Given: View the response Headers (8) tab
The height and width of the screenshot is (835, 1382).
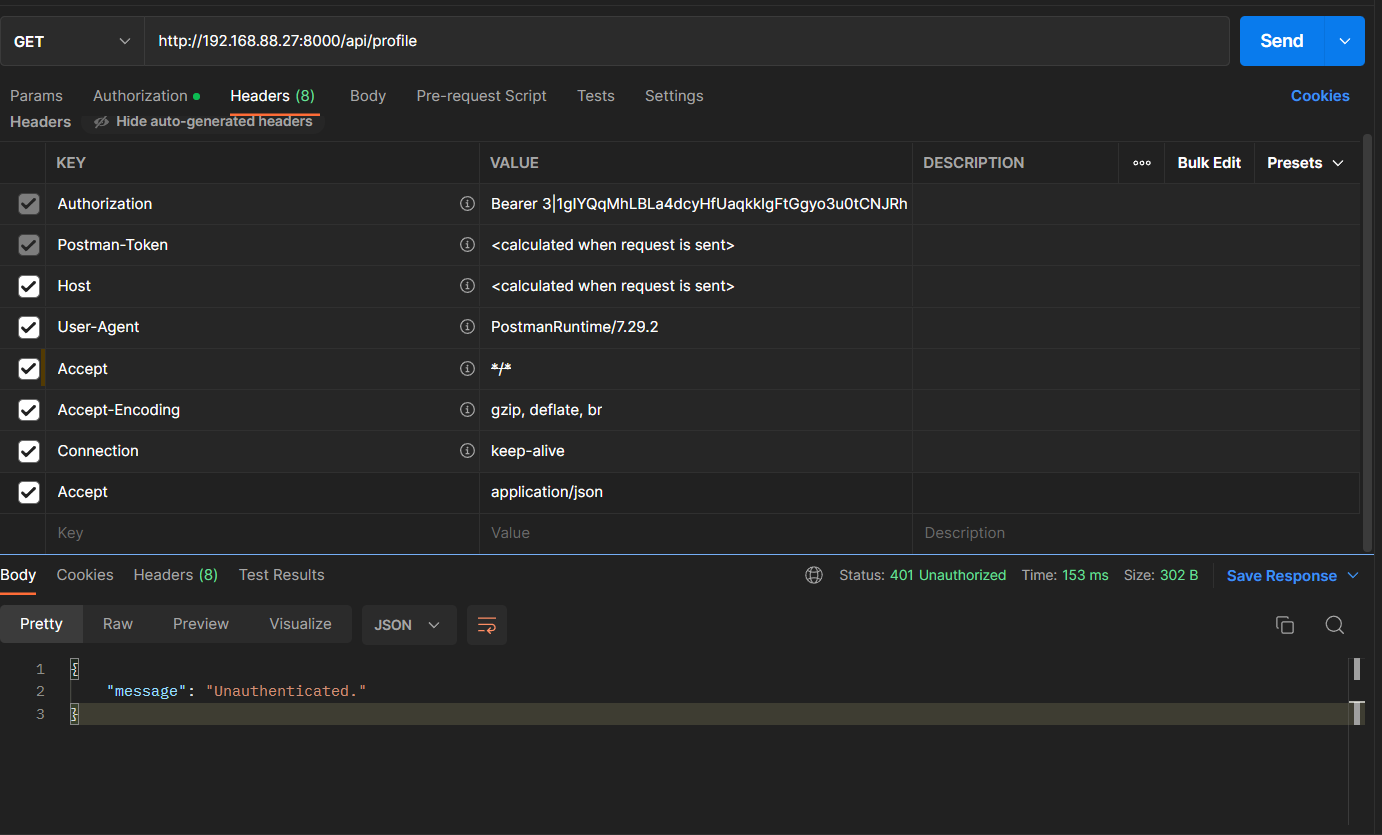Looking at the screenshot, I should click(176, 575).
